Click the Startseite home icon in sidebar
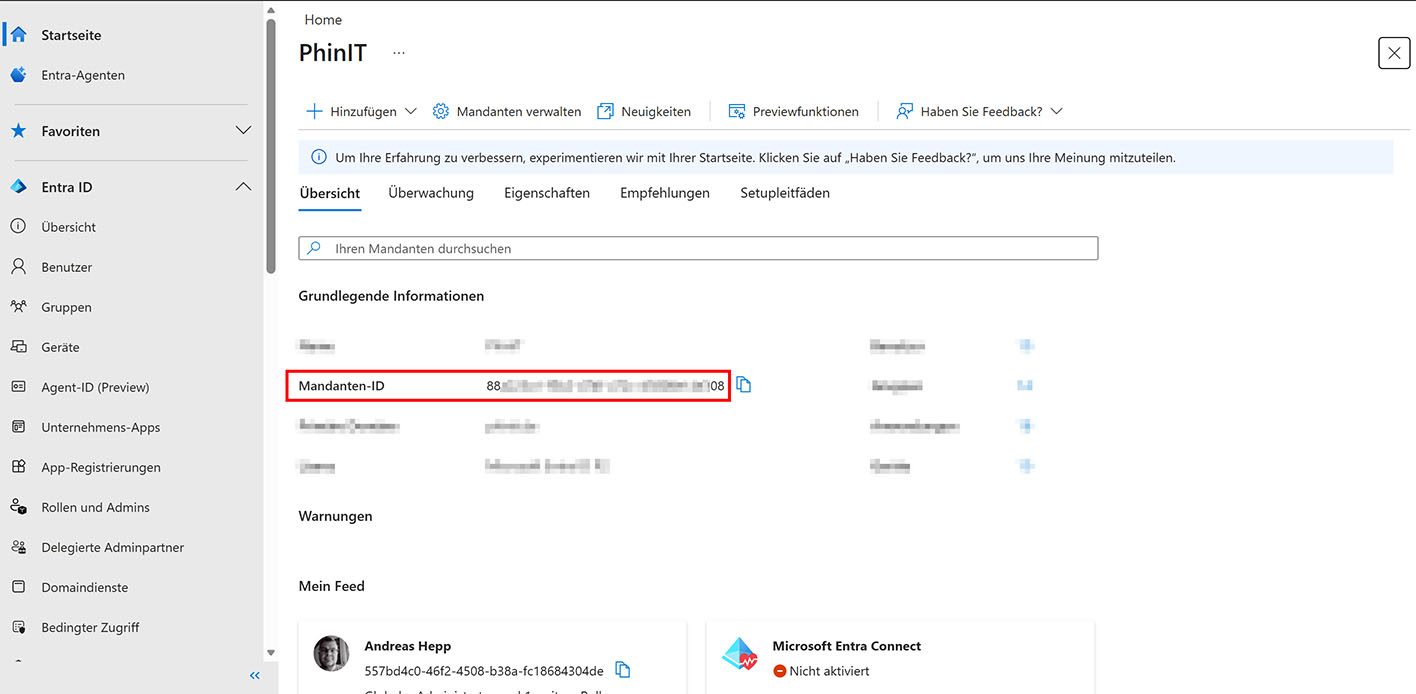1416x694 pixels. 18,35
